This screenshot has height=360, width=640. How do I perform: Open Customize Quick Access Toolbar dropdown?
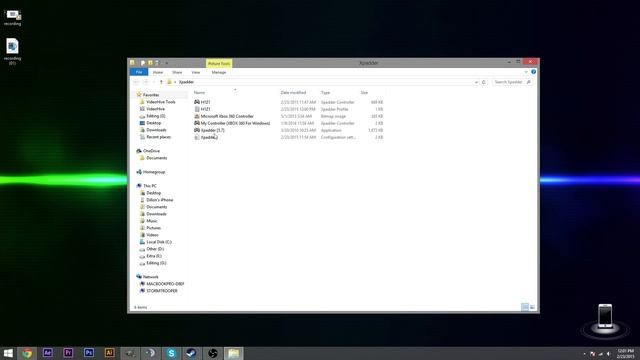pyautogui.click(x=167, y=63)
